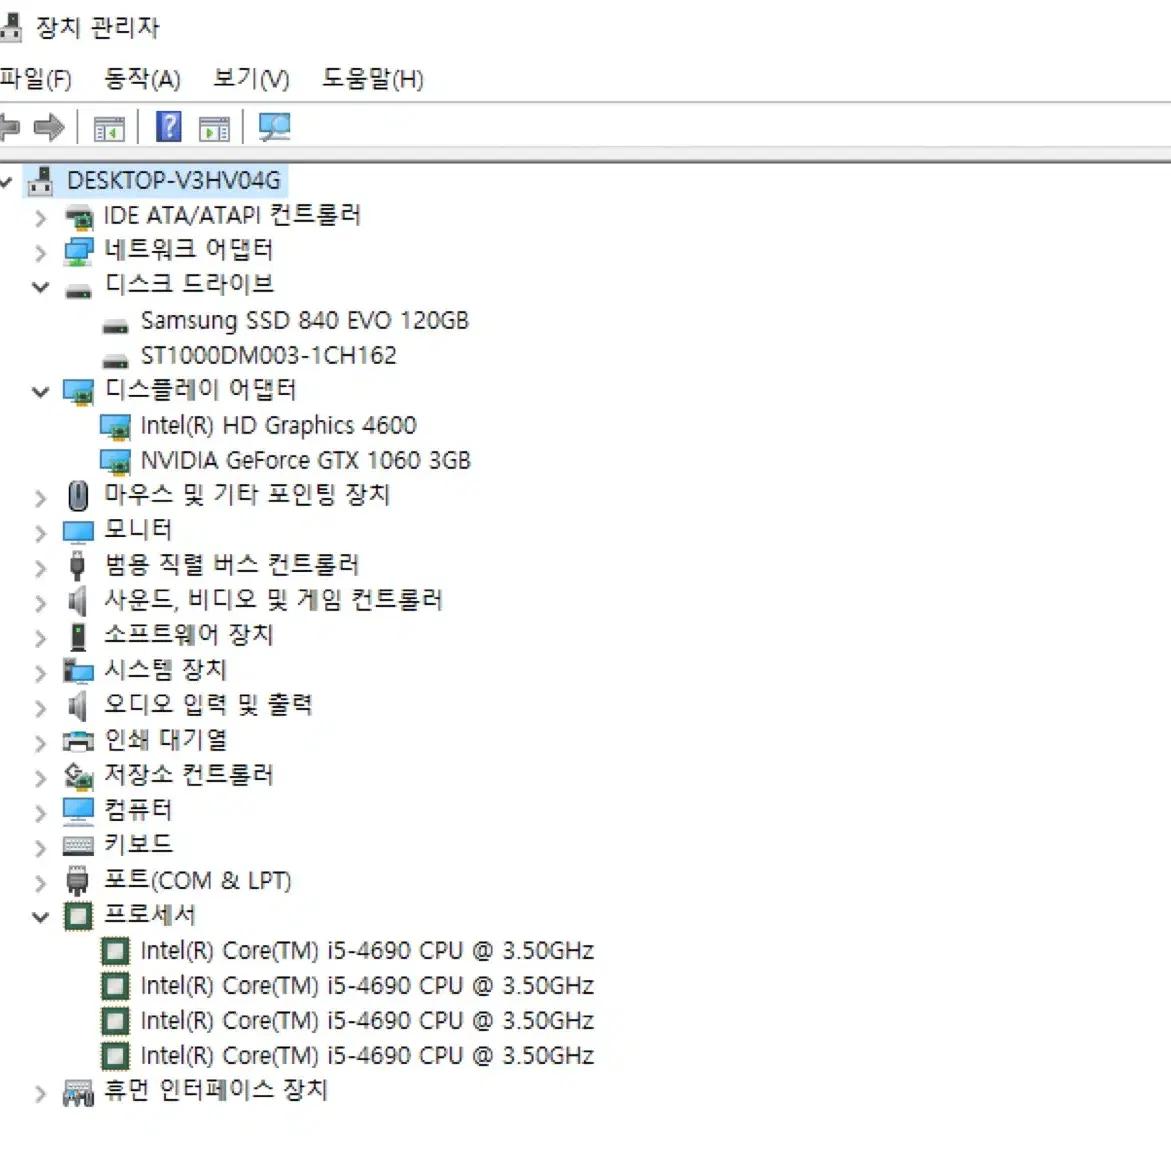The image size is (1171, 1171).
Task: Select the network adapter category icon
Action: [x=78, y=252]
